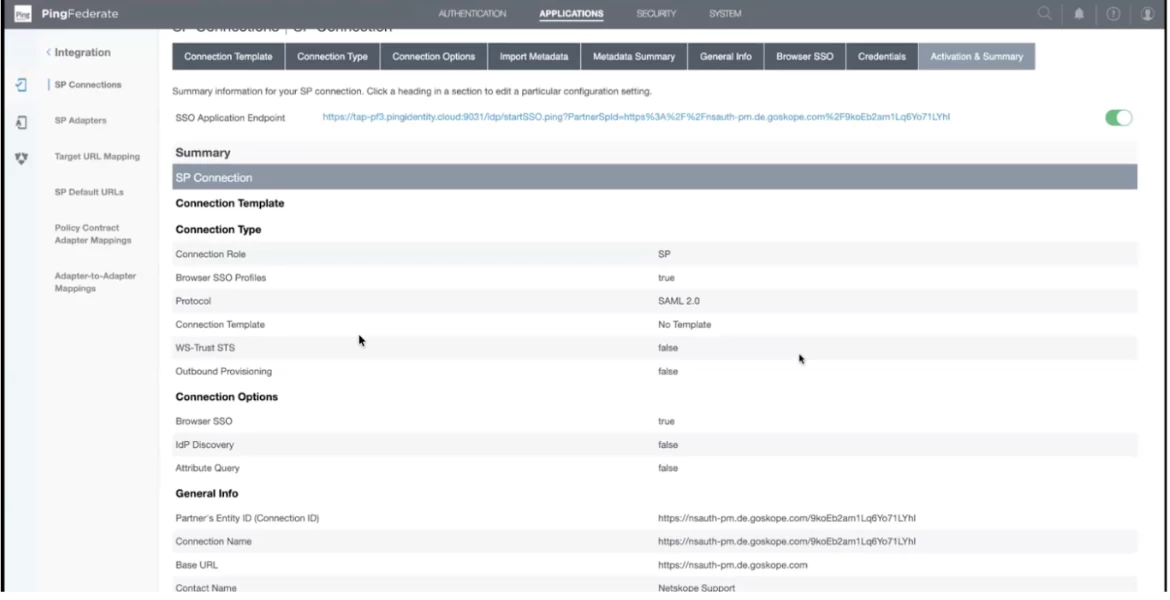Viewport: 1170px width, 600px height.
Task: Open Target URL Mapping in sidebar
Action: [97, 157]
